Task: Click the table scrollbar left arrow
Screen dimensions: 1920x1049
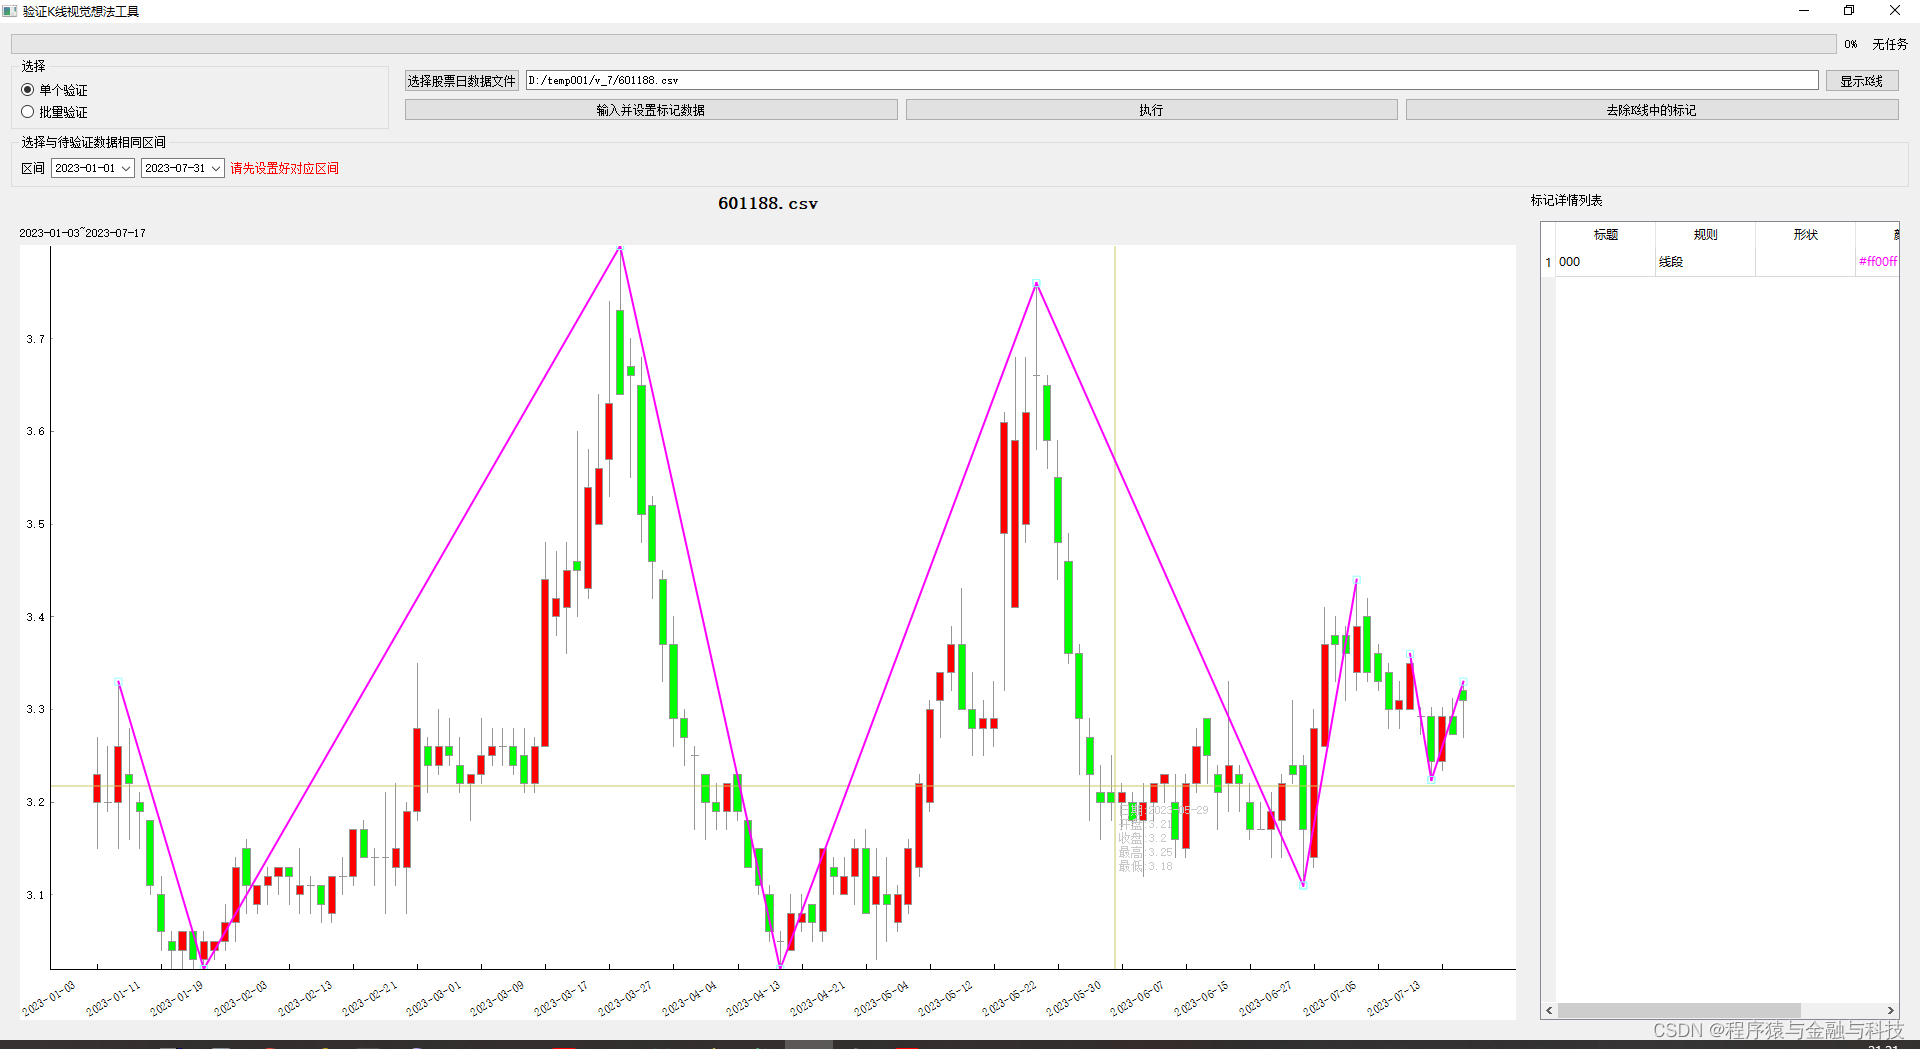Action: point(1549,1010)
